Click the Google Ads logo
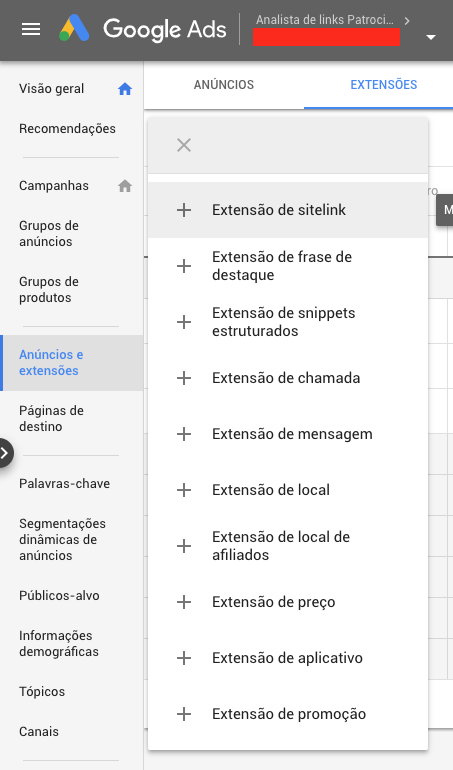The image size is (453, 770). click(142, 28)
